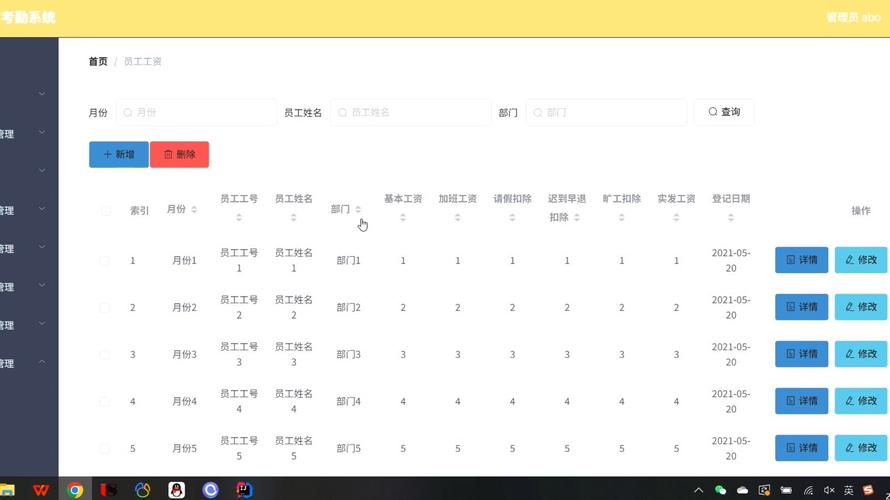Click the cloud tray icon

(x=742, y=490)
